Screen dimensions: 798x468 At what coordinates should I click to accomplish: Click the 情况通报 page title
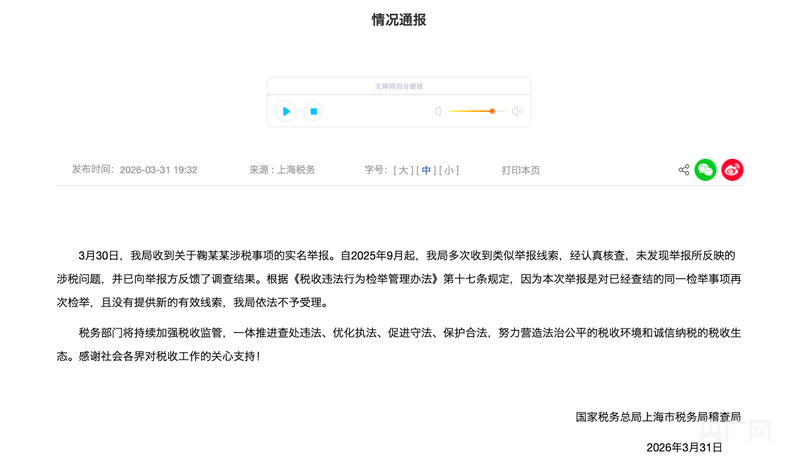click(x=399, y=20)
